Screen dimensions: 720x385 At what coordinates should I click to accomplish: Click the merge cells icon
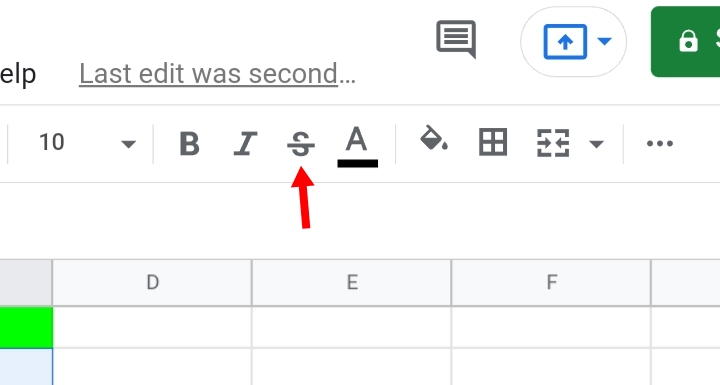tap(553, 143)
